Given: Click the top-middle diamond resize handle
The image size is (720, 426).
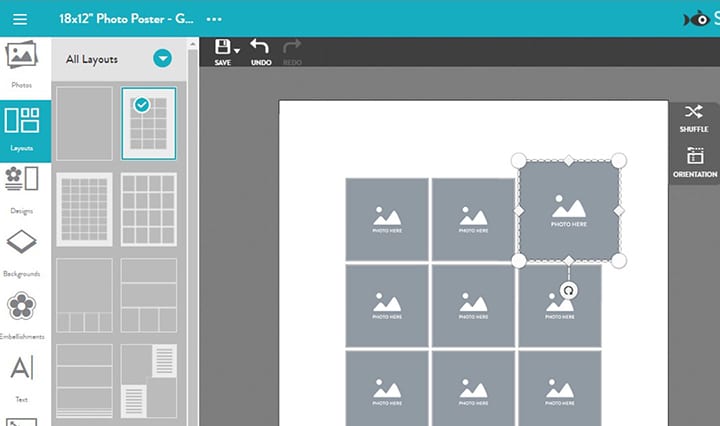Looking at the screenshot, I should tap(569, 161).
